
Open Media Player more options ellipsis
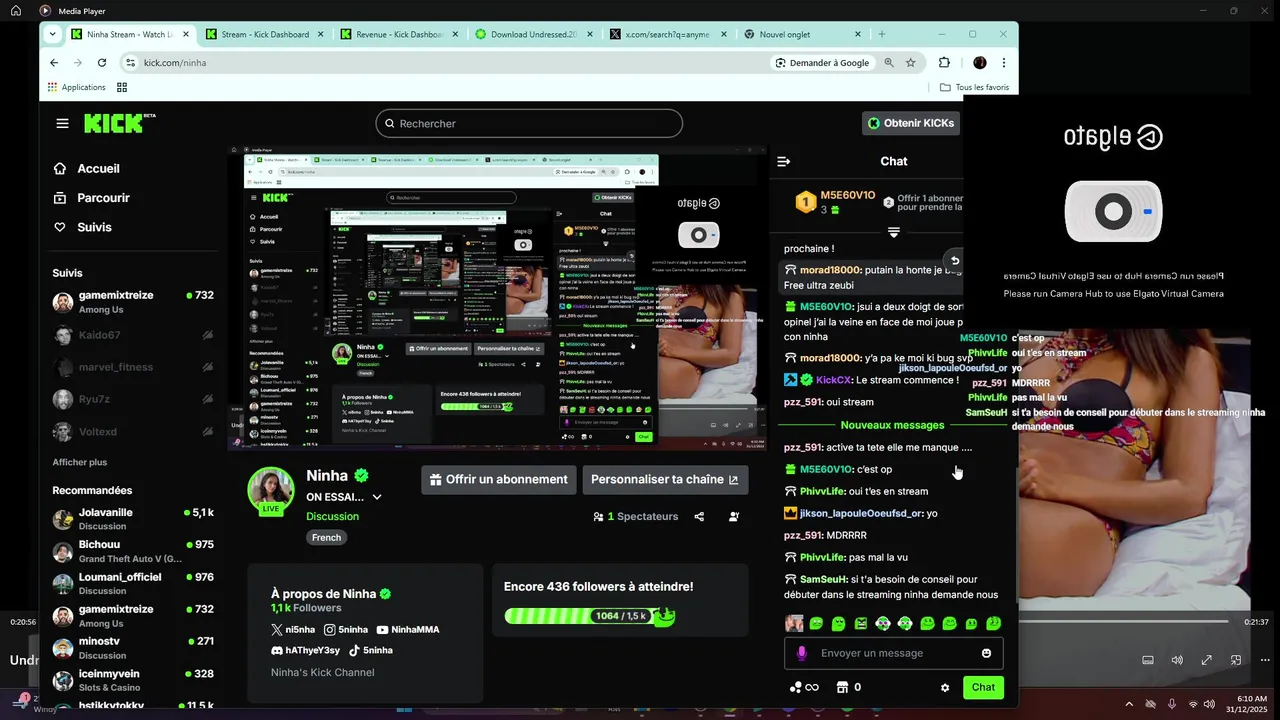click(x=1265, y=660)
